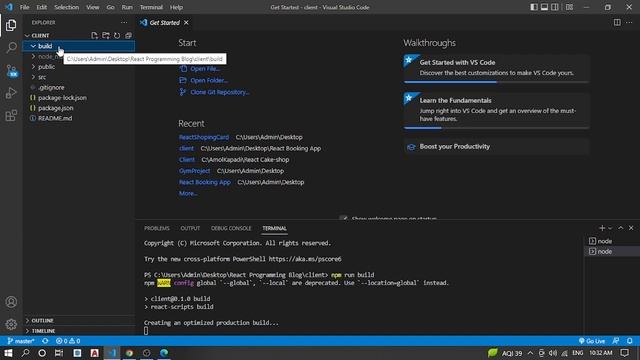Open the Selection menu

(x=67, y=7)
